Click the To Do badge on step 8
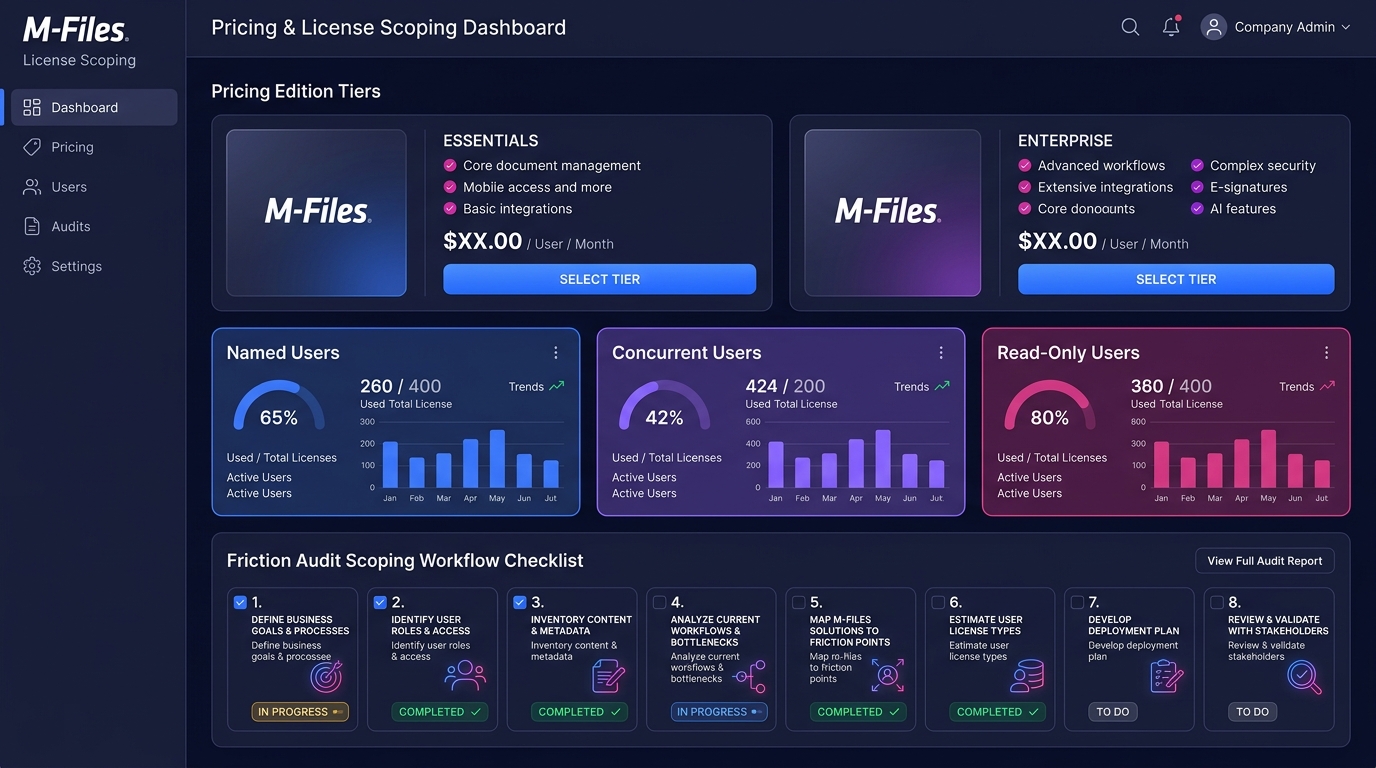 [1253, 712]
